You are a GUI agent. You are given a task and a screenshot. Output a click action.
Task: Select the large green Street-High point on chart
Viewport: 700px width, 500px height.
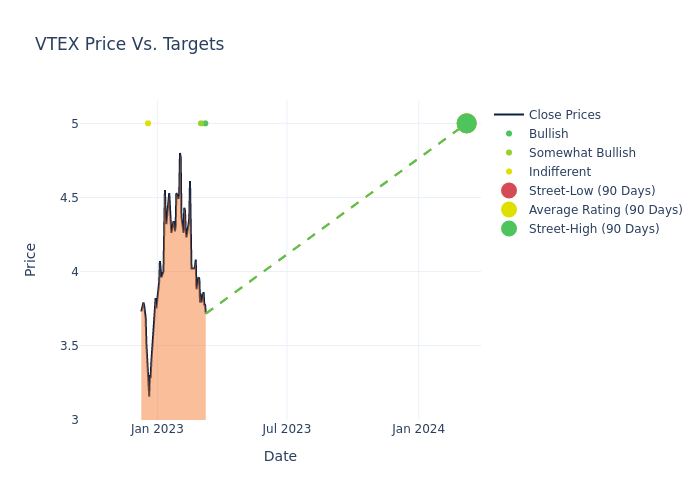466,123
